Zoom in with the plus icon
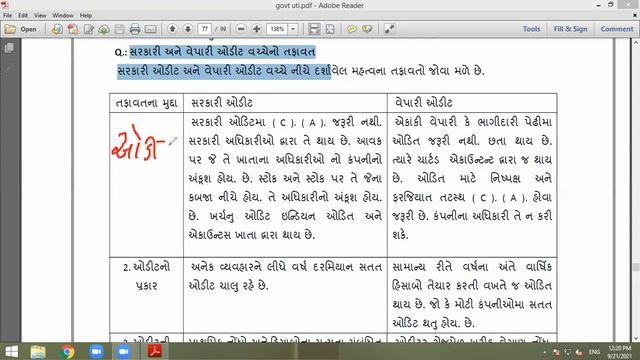640x360 pixels. (x=256, y=29)
